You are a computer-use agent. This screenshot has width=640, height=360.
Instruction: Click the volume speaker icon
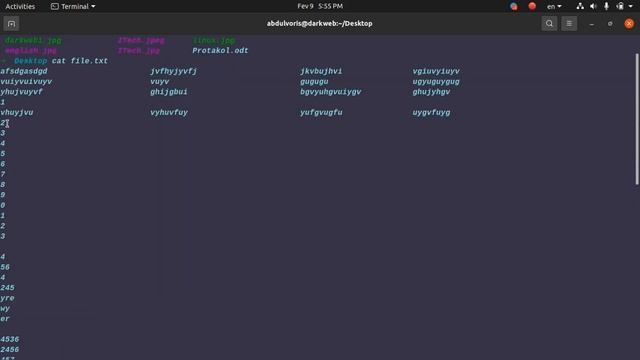pos(593,6)
